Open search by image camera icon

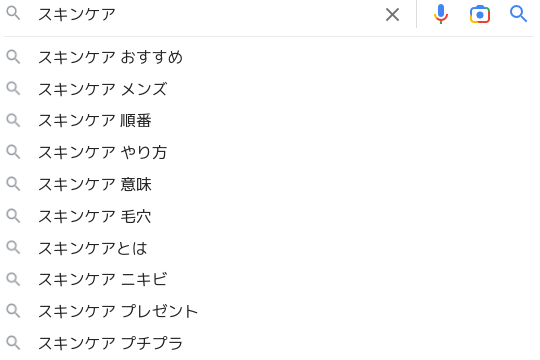point(480,14)
